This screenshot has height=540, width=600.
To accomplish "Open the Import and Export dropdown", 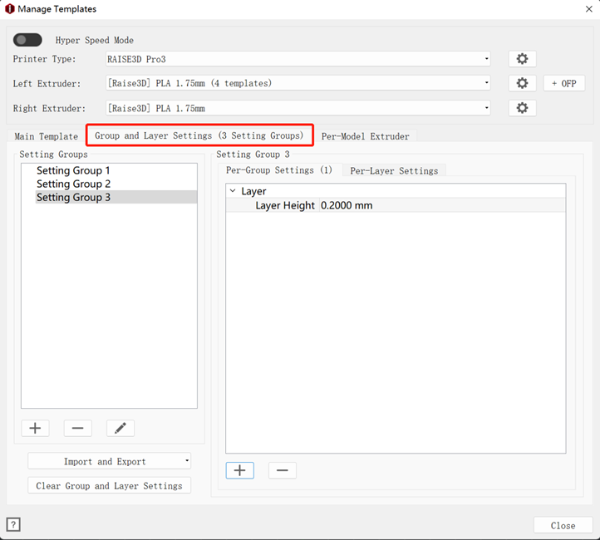I will (x=109, y=462).
